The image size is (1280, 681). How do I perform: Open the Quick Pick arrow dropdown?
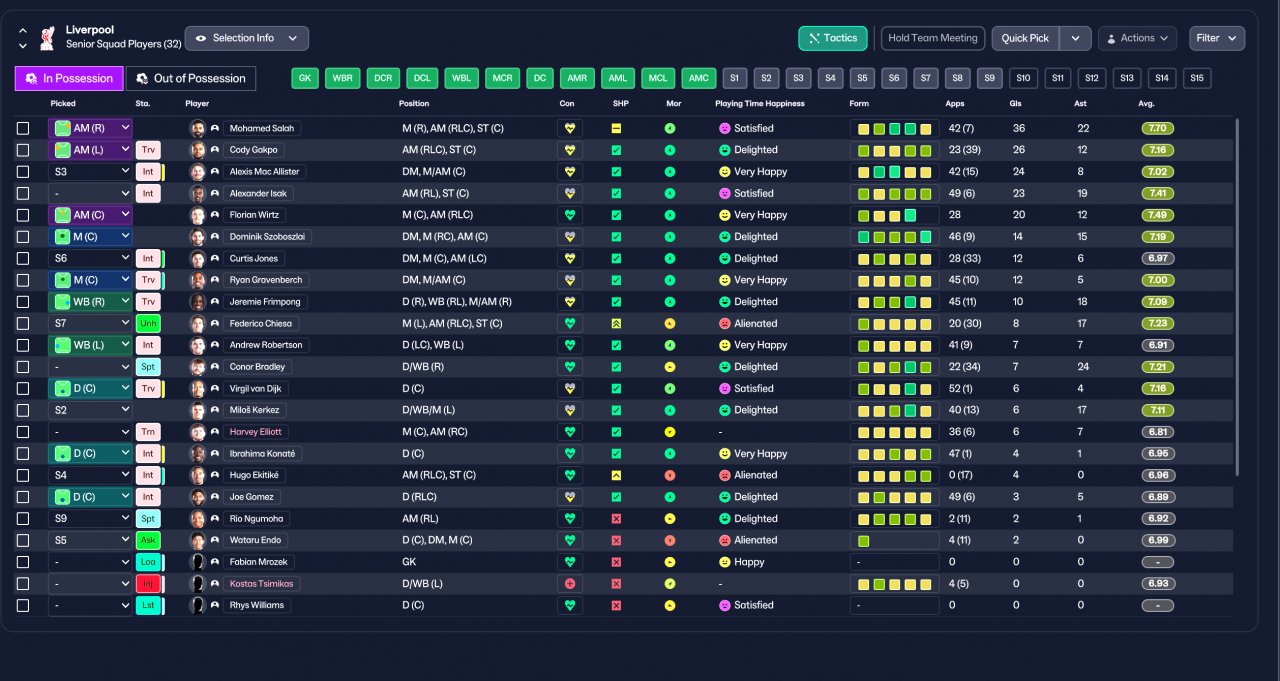[x=1075, y=38]
